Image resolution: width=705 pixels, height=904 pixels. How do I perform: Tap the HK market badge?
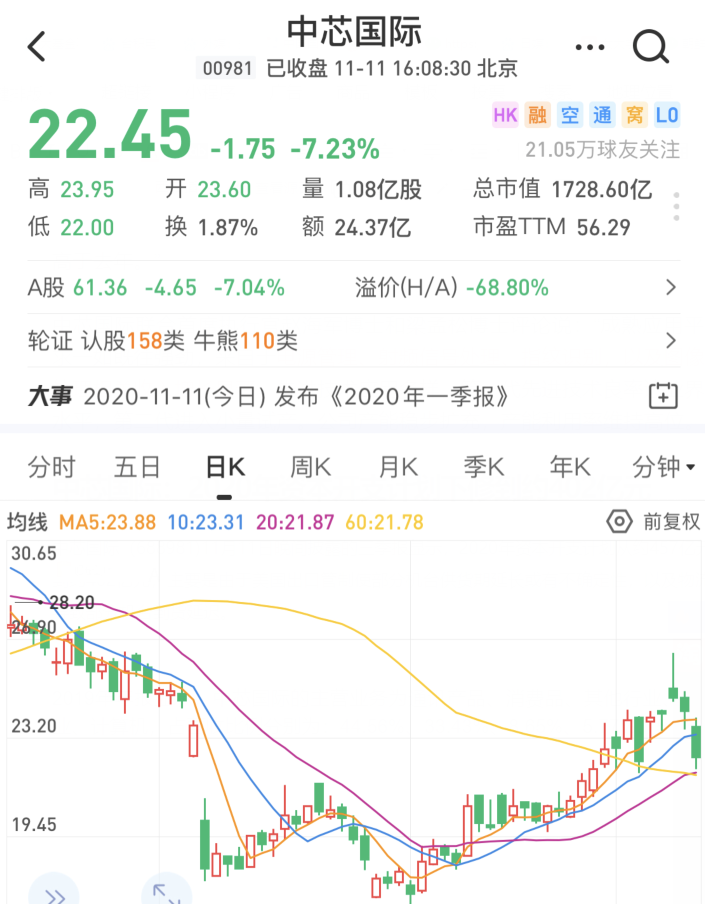[506, 115]
